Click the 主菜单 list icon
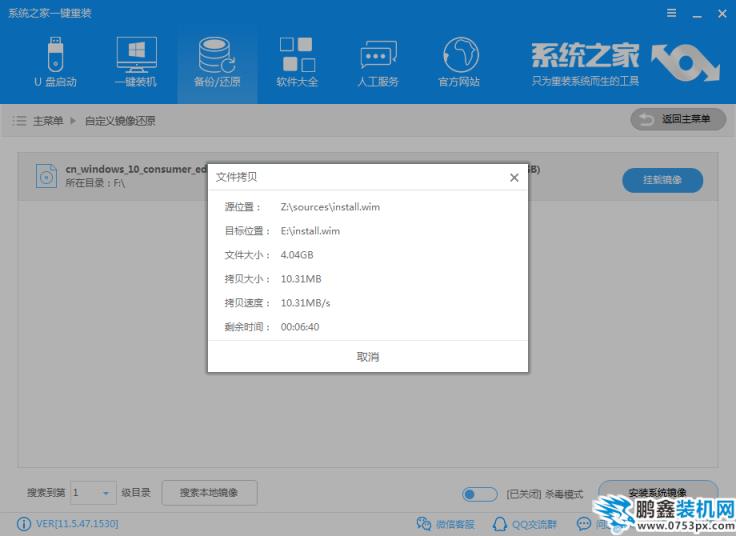This screenshot has width=736, height=536. coord(19,121)
